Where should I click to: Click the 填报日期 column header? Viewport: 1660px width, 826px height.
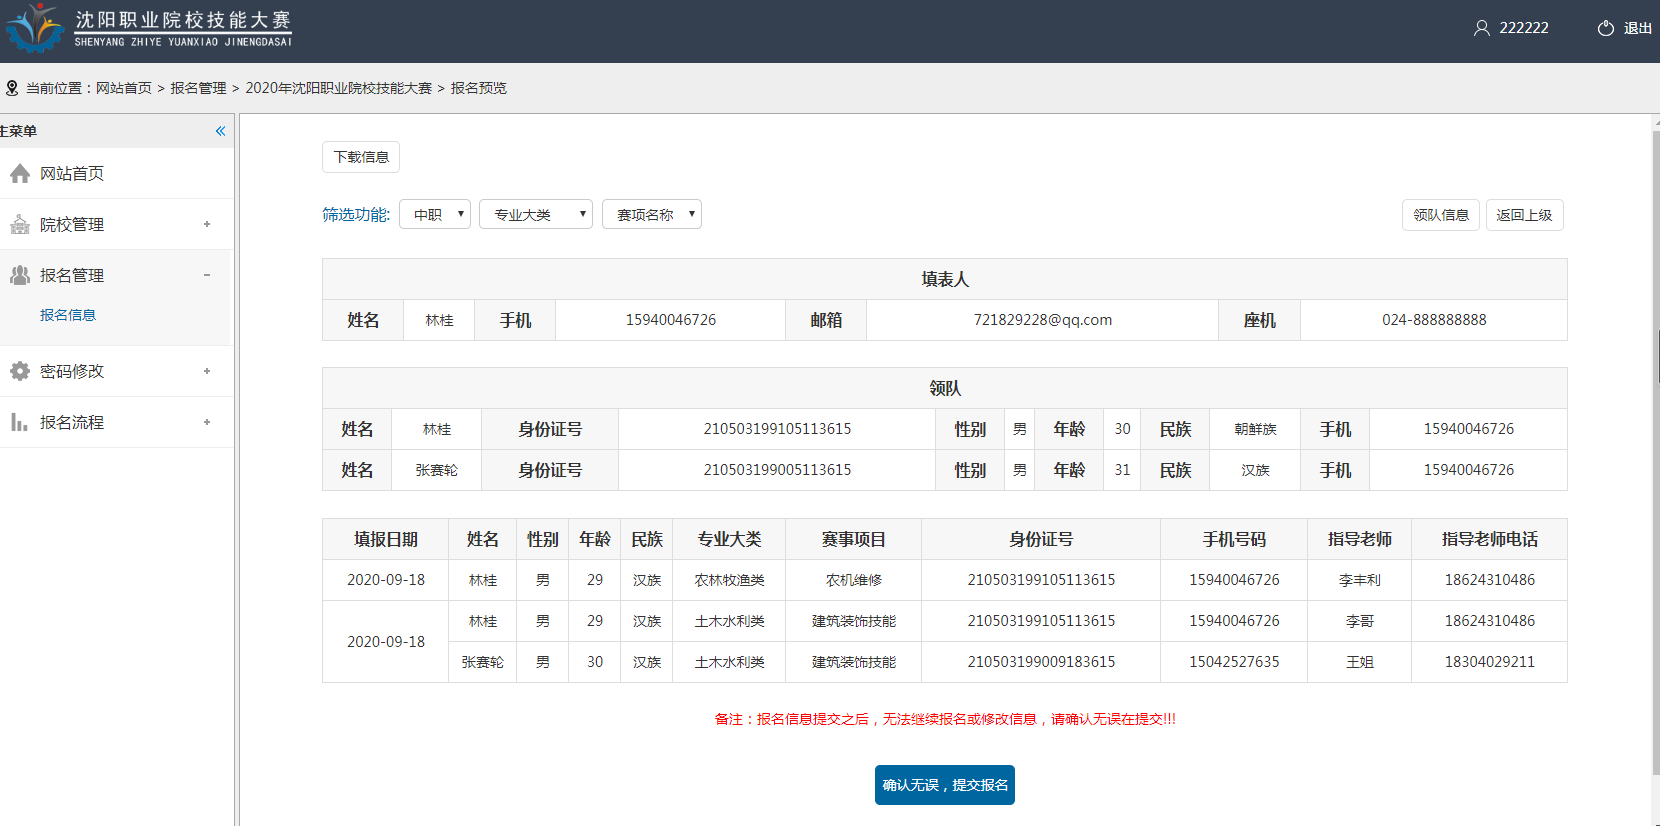(x=386, y=539)
